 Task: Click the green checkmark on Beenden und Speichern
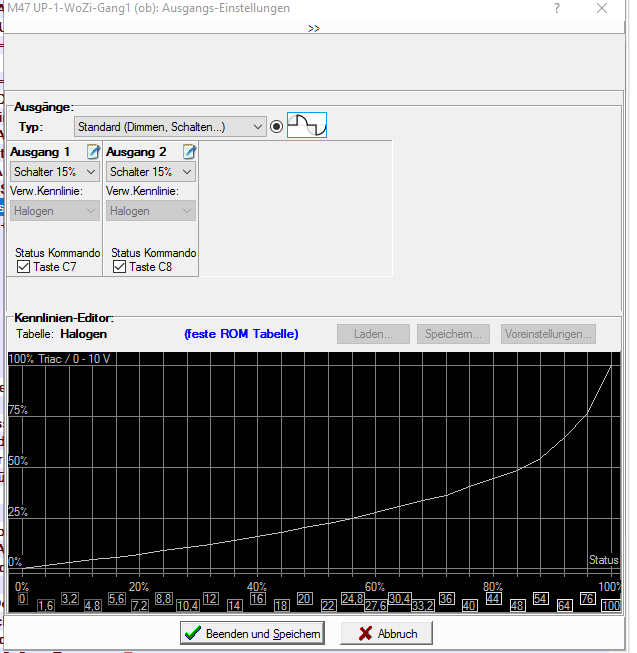(192, 633)
